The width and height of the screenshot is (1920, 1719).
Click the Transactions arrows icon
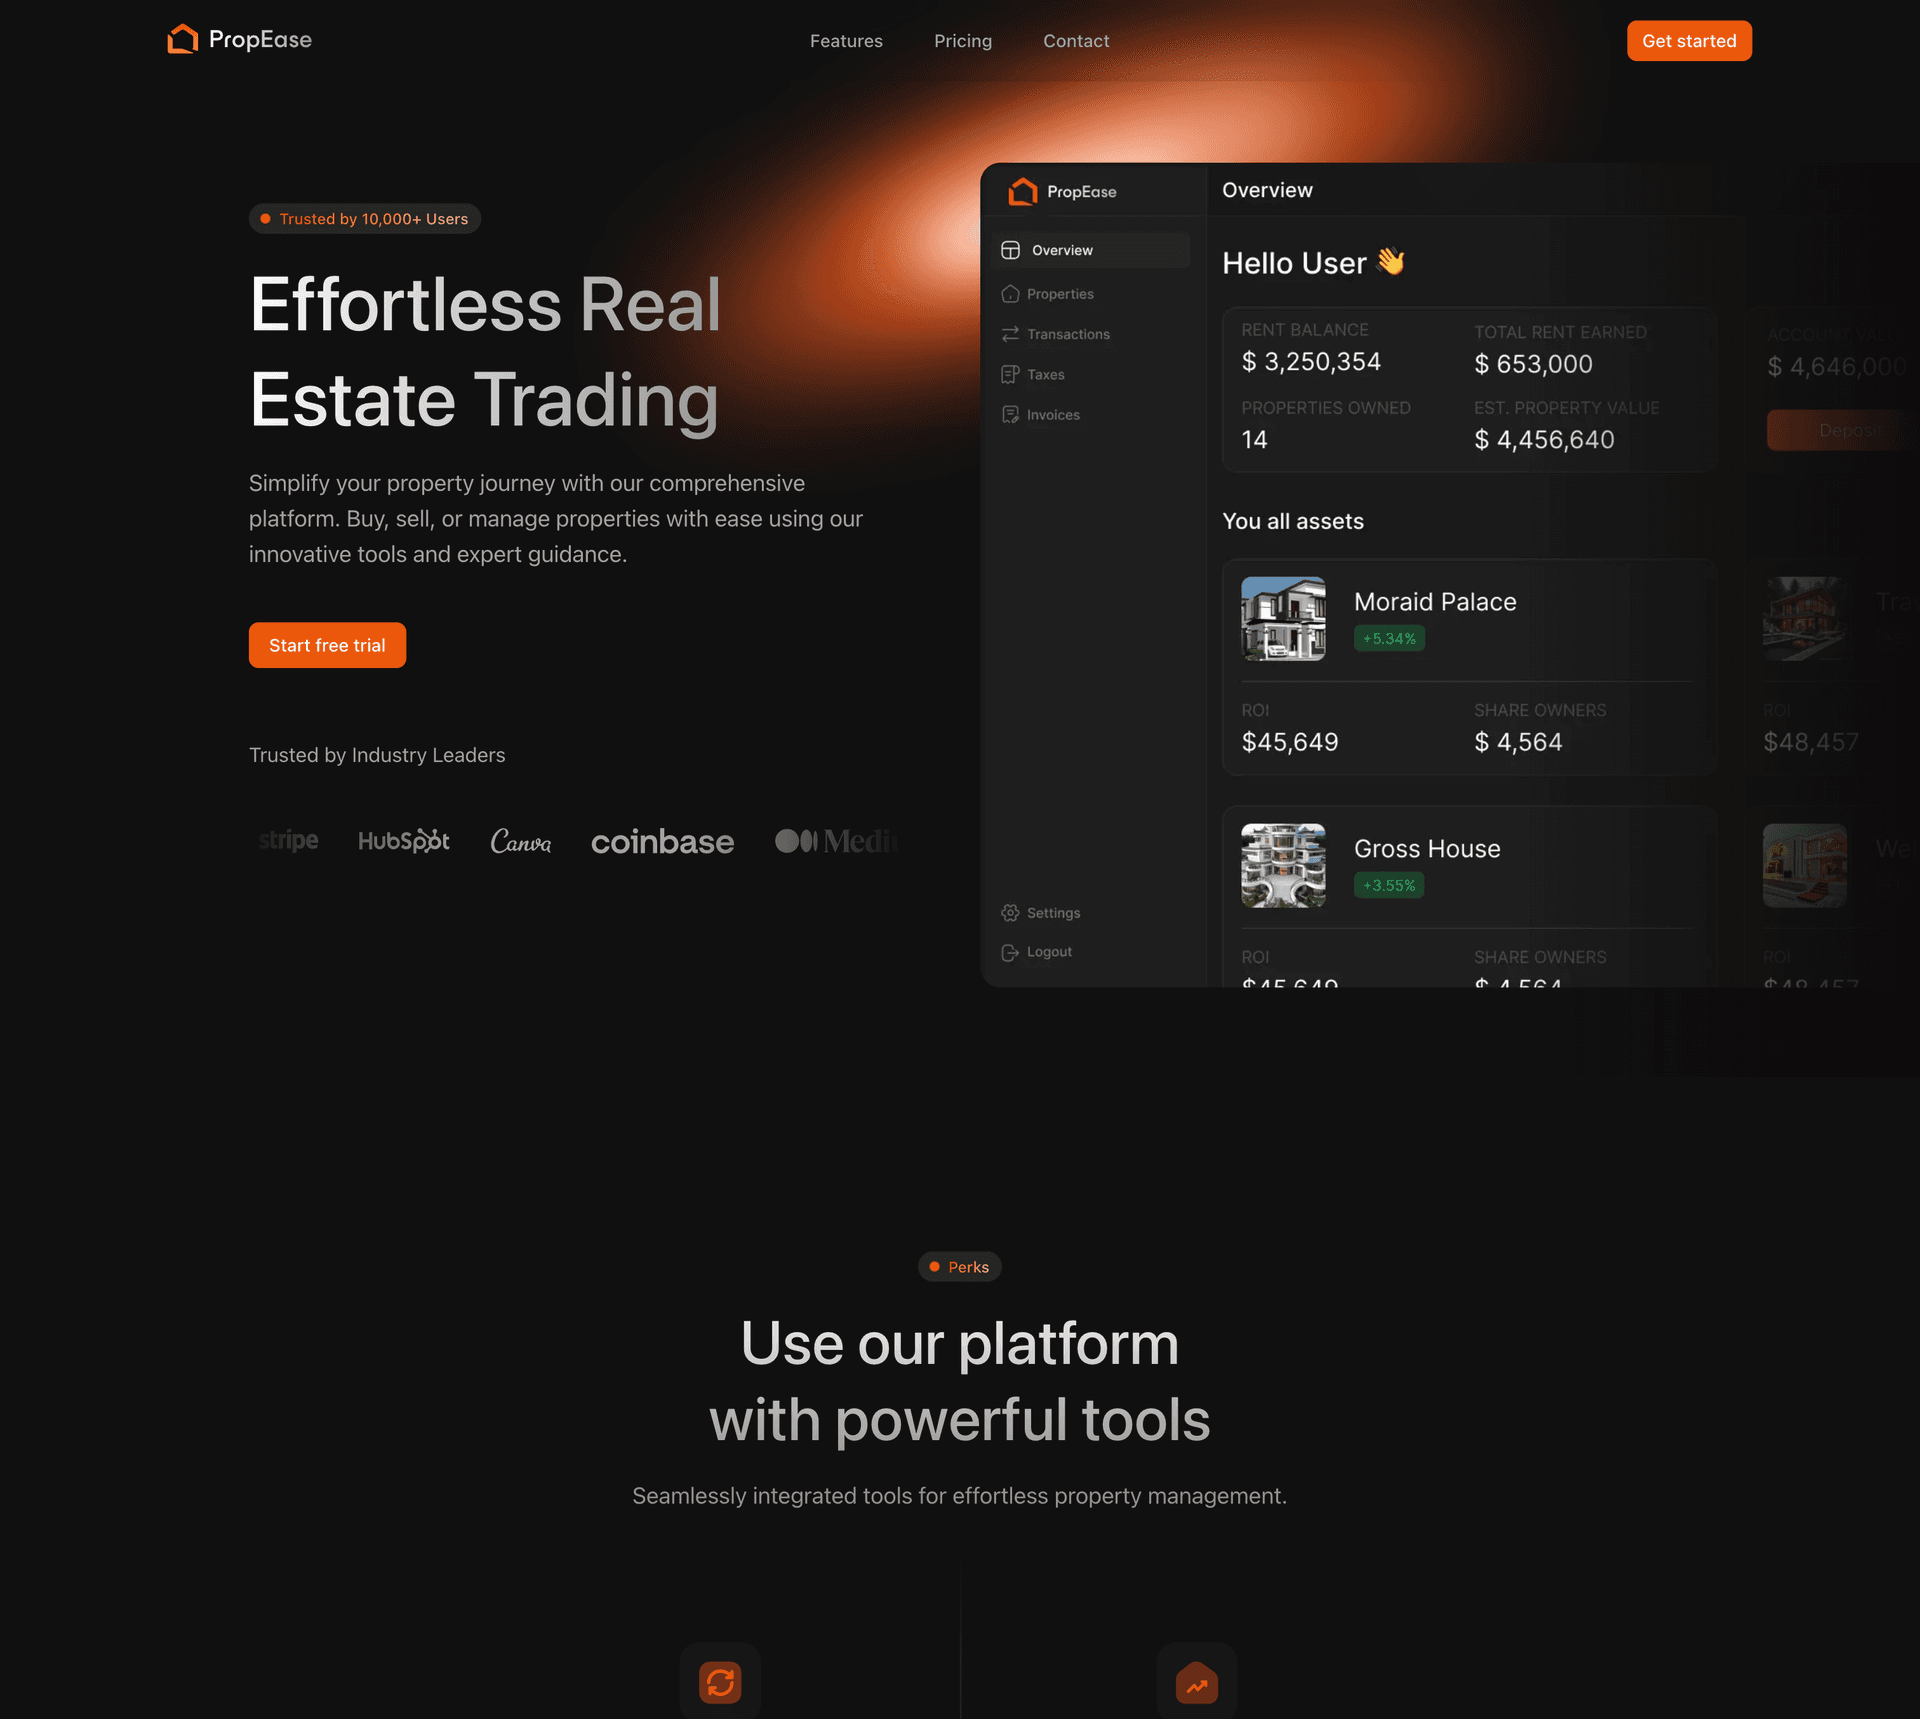[x=1010, y=334]
